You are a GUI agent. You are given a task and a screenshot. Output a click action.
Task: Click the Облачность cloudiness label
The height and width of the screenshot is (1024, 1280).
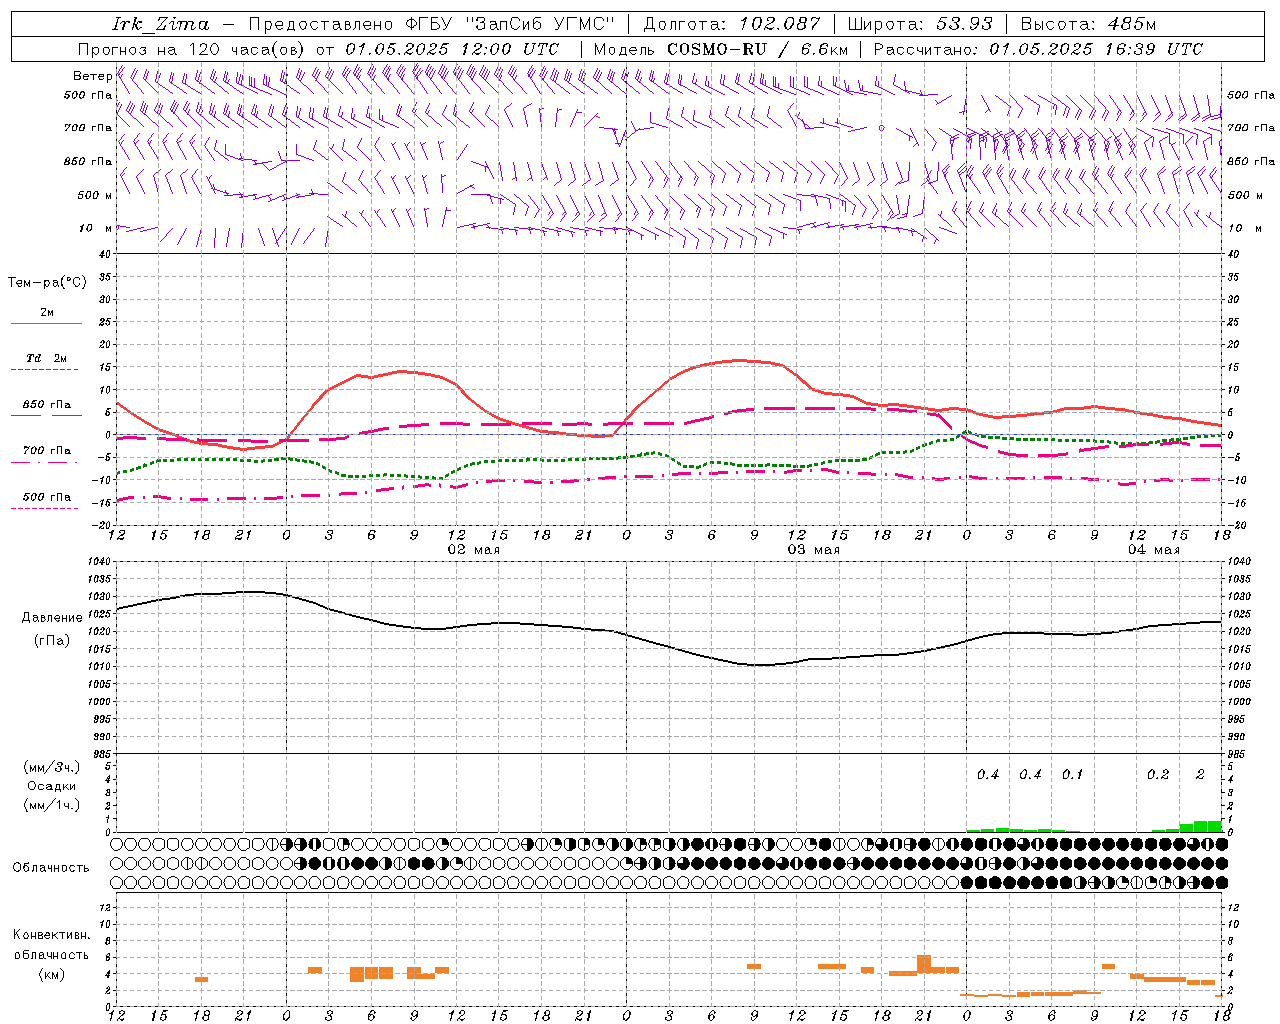point(51,868)
